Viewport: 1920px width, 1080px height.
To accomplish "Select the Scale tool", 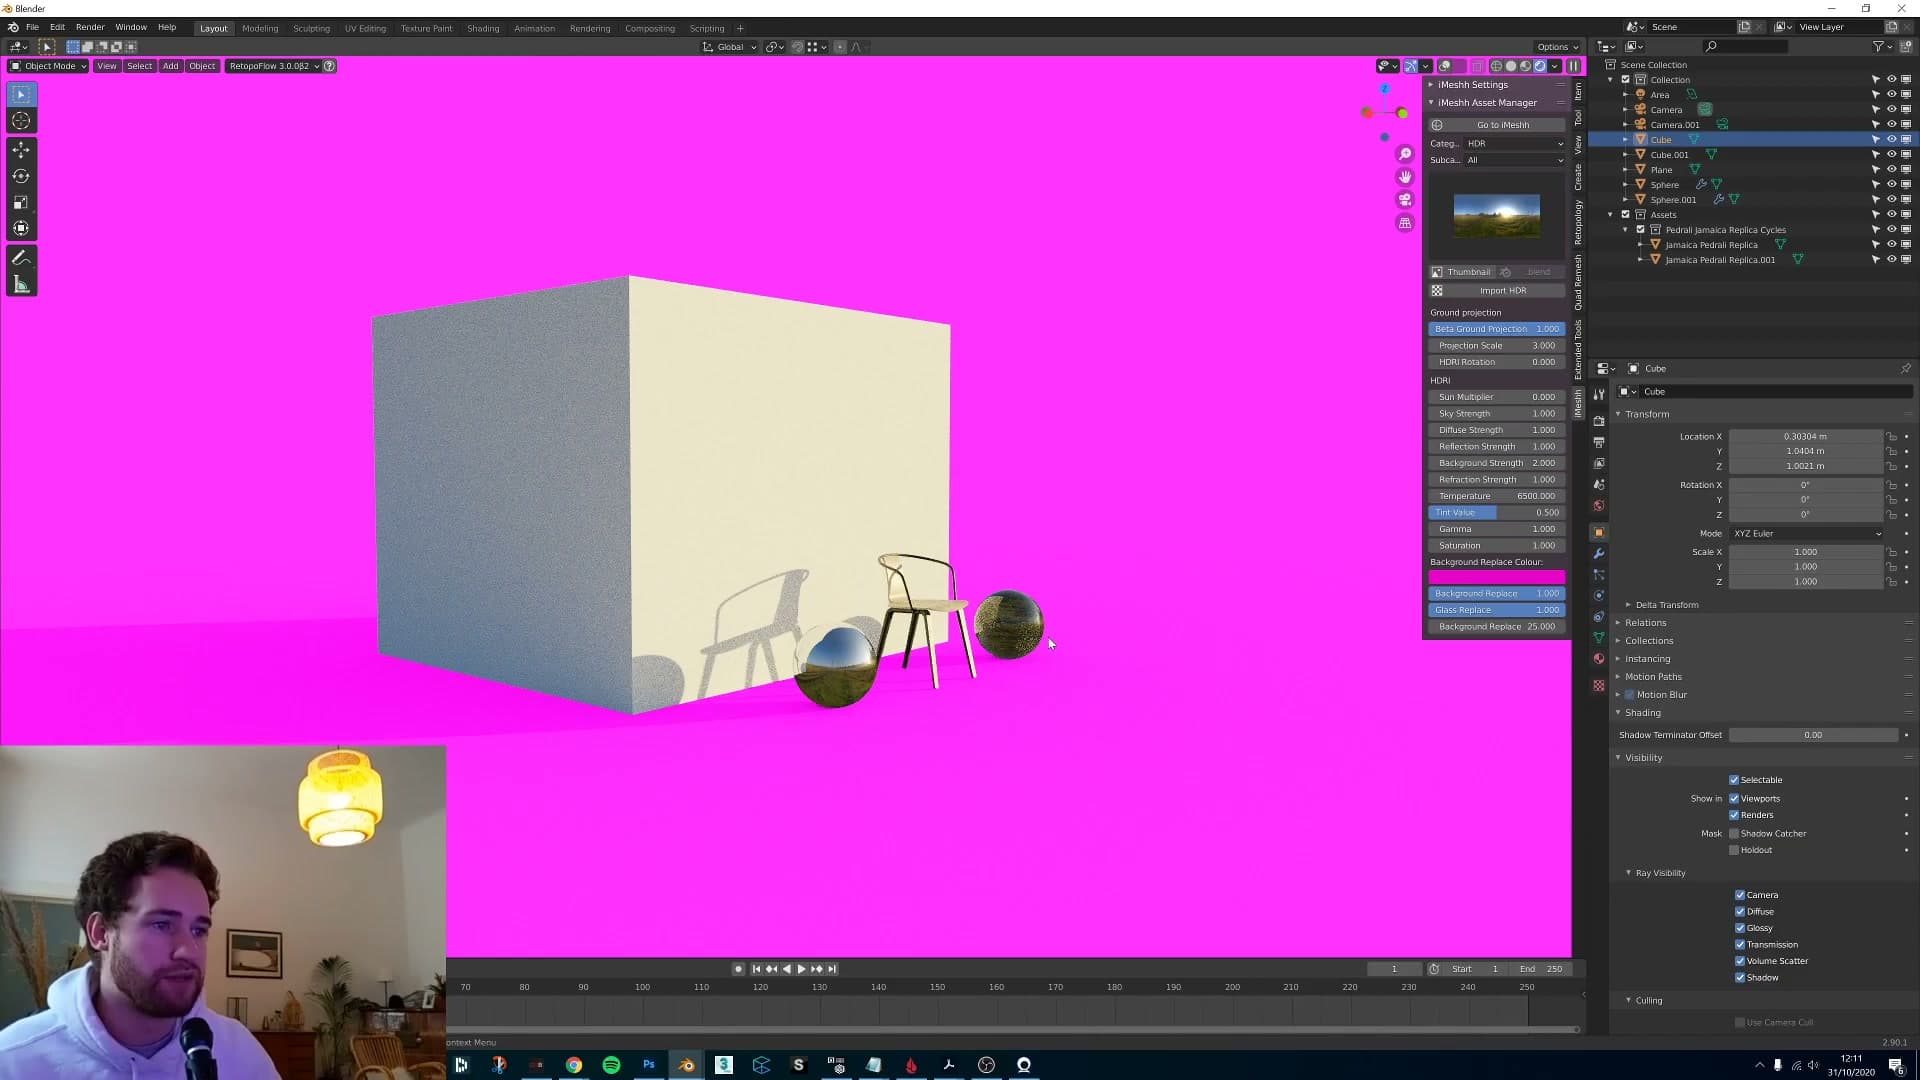I will click(x=21, y=202).
